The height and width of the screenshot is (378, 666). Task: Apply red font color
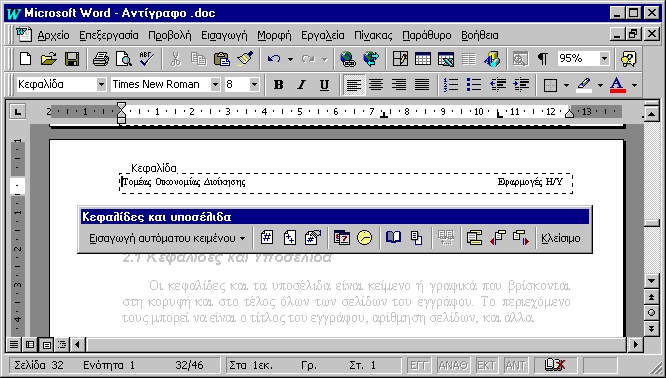[x=618, y=85]
